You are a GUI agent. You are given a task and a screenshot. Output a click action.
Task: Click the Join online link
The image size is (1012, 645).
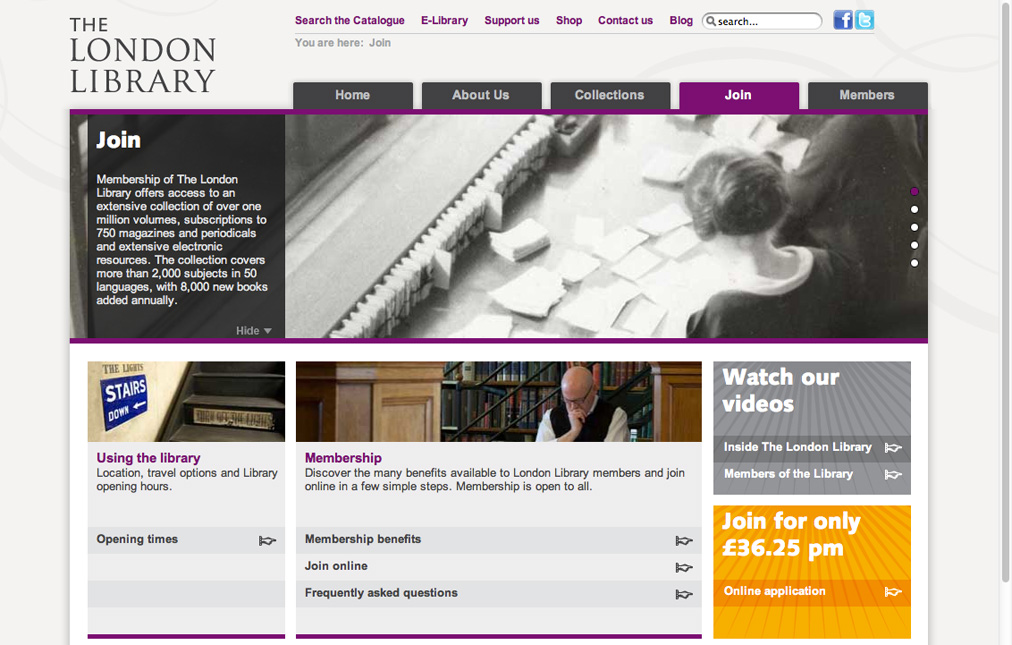click(336, 566)
